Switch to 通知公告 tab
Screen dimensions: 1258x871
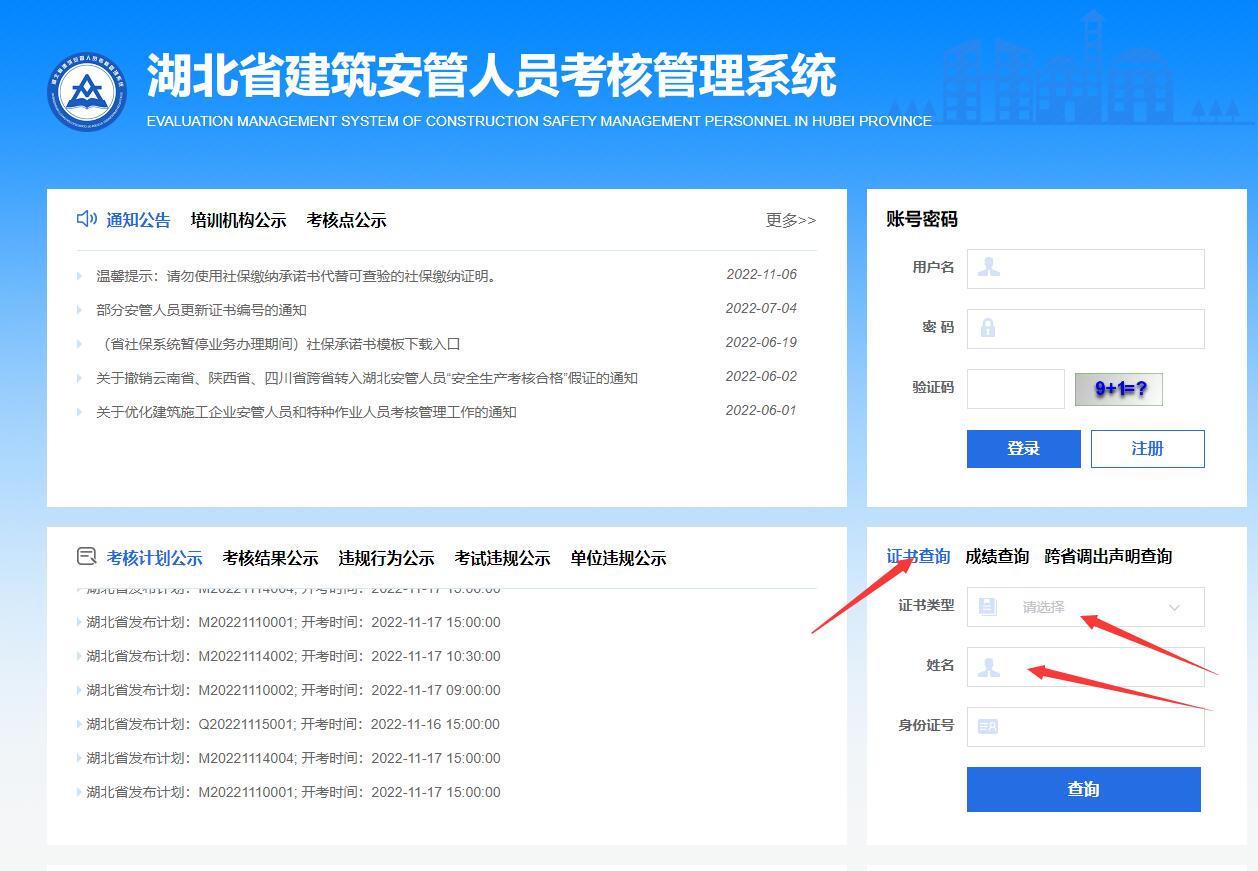[x=139, y=220]
